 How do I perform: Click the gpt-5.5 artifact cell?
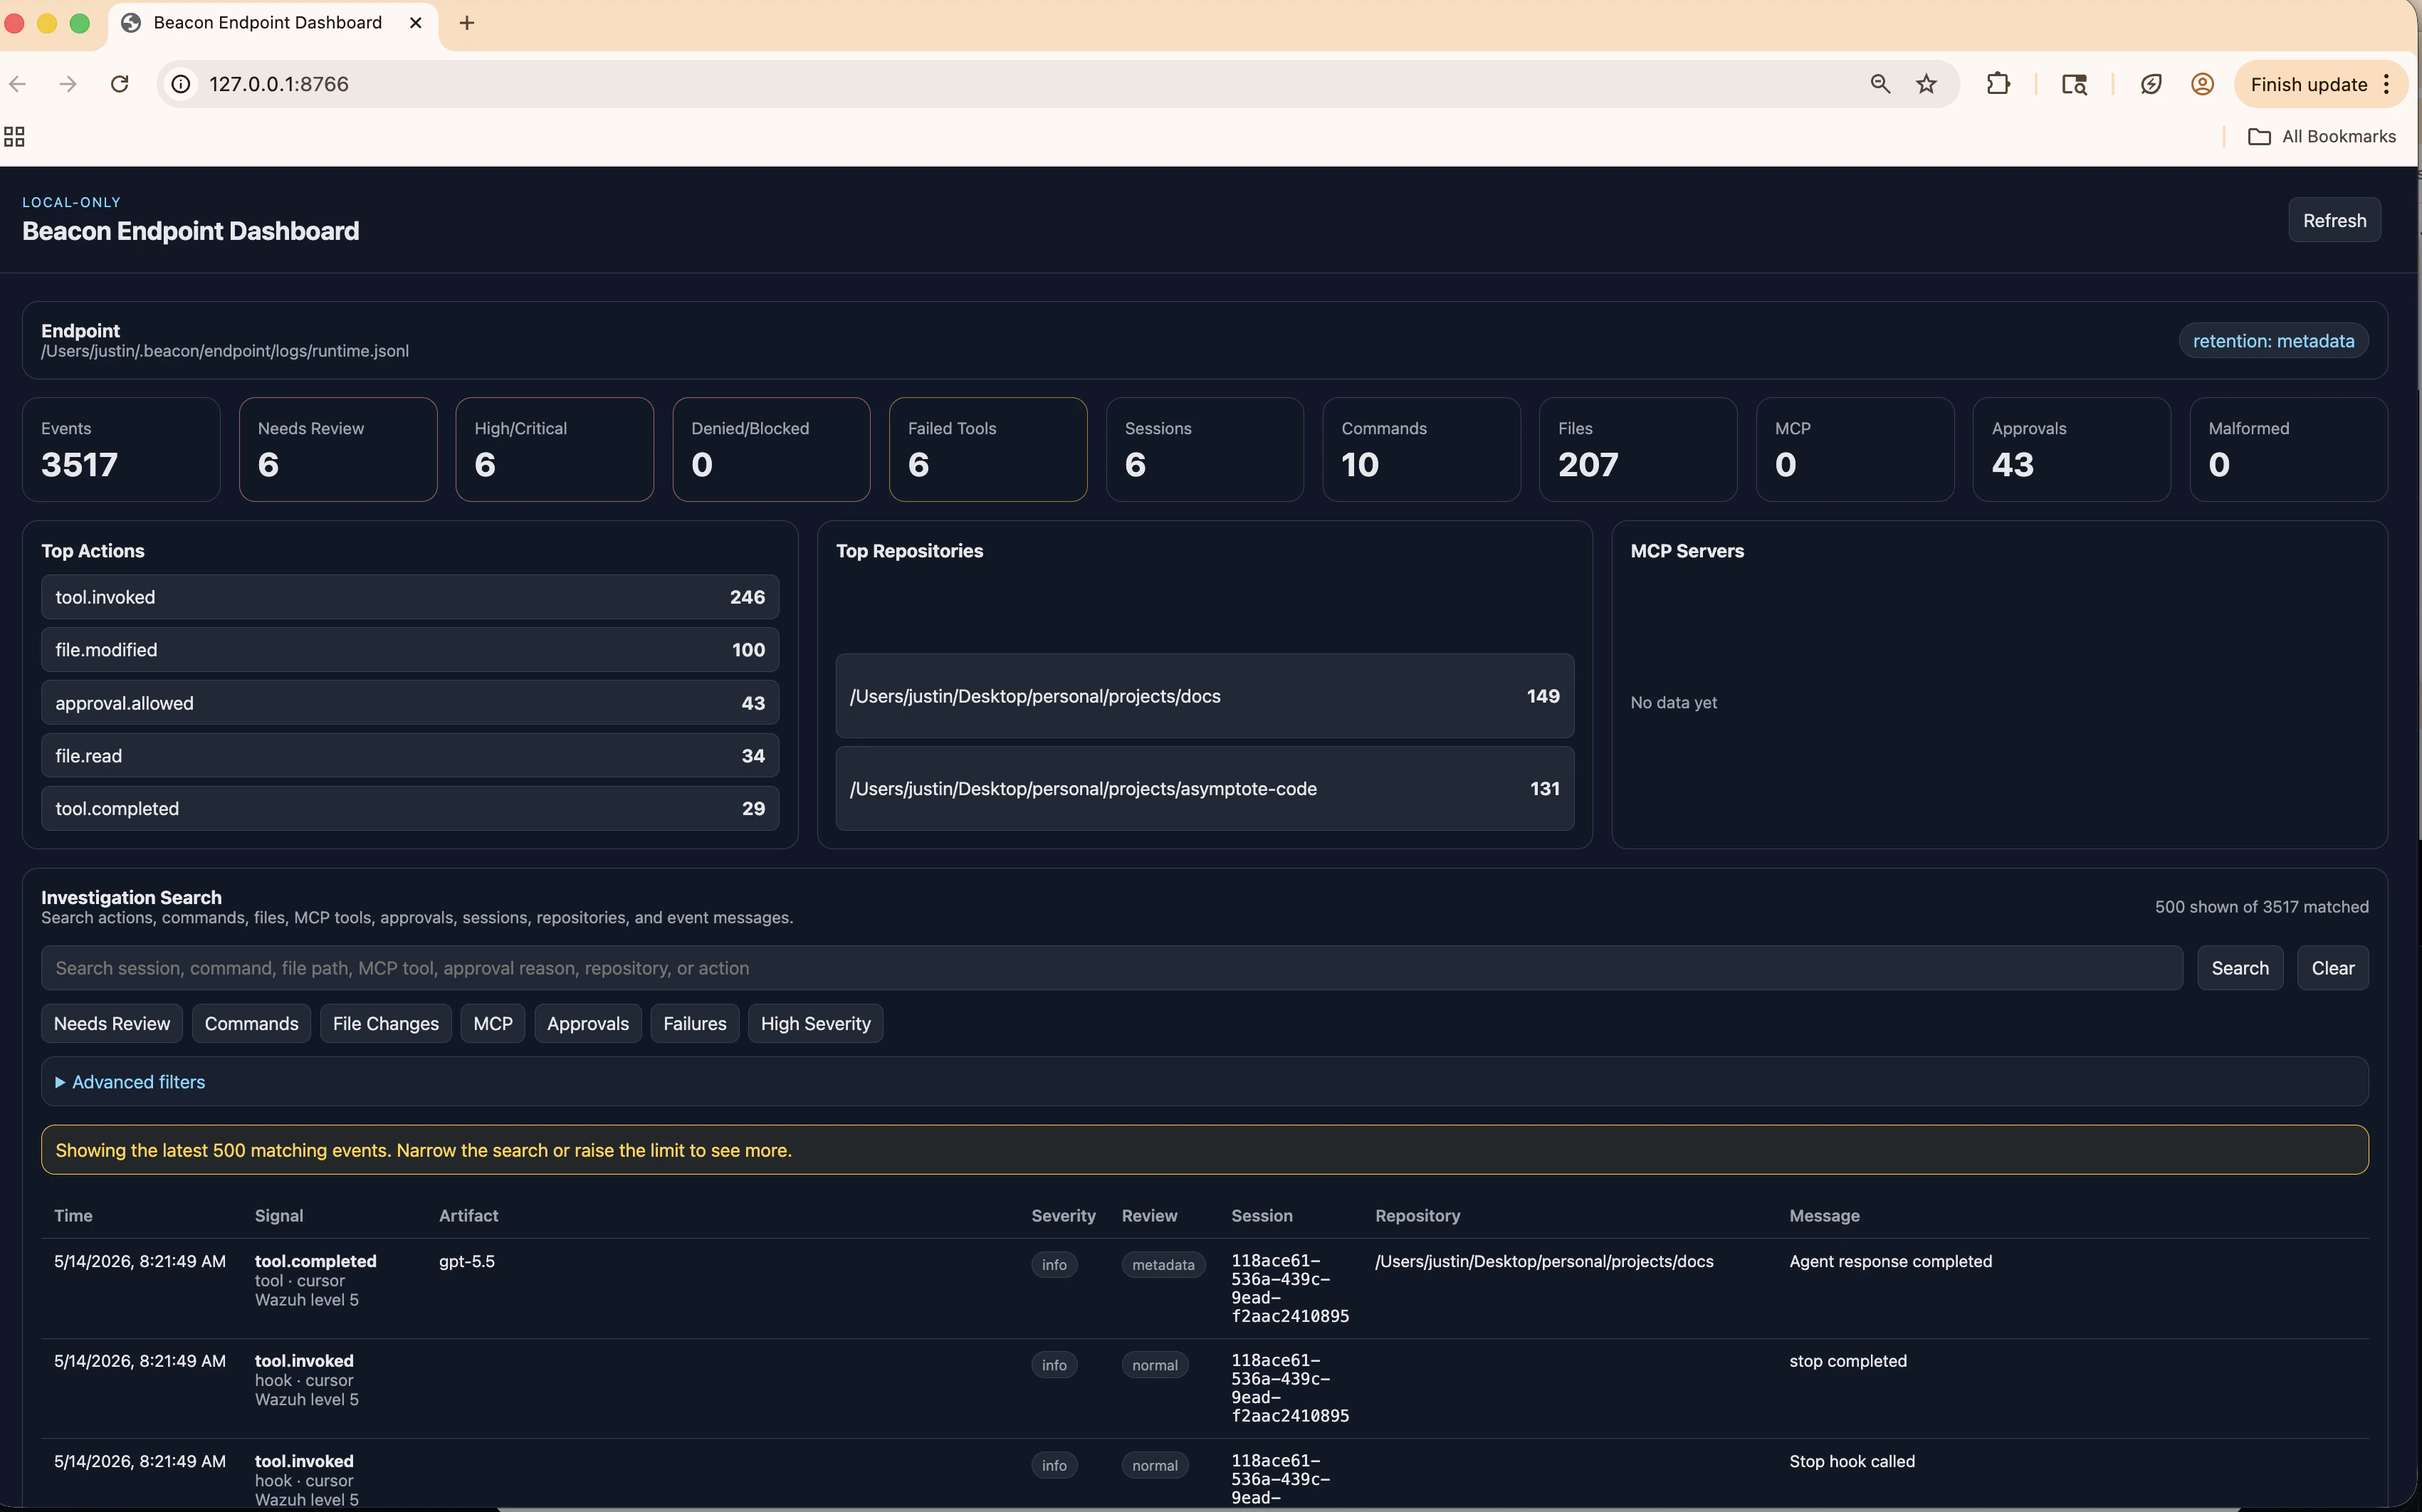[467, 1262]
